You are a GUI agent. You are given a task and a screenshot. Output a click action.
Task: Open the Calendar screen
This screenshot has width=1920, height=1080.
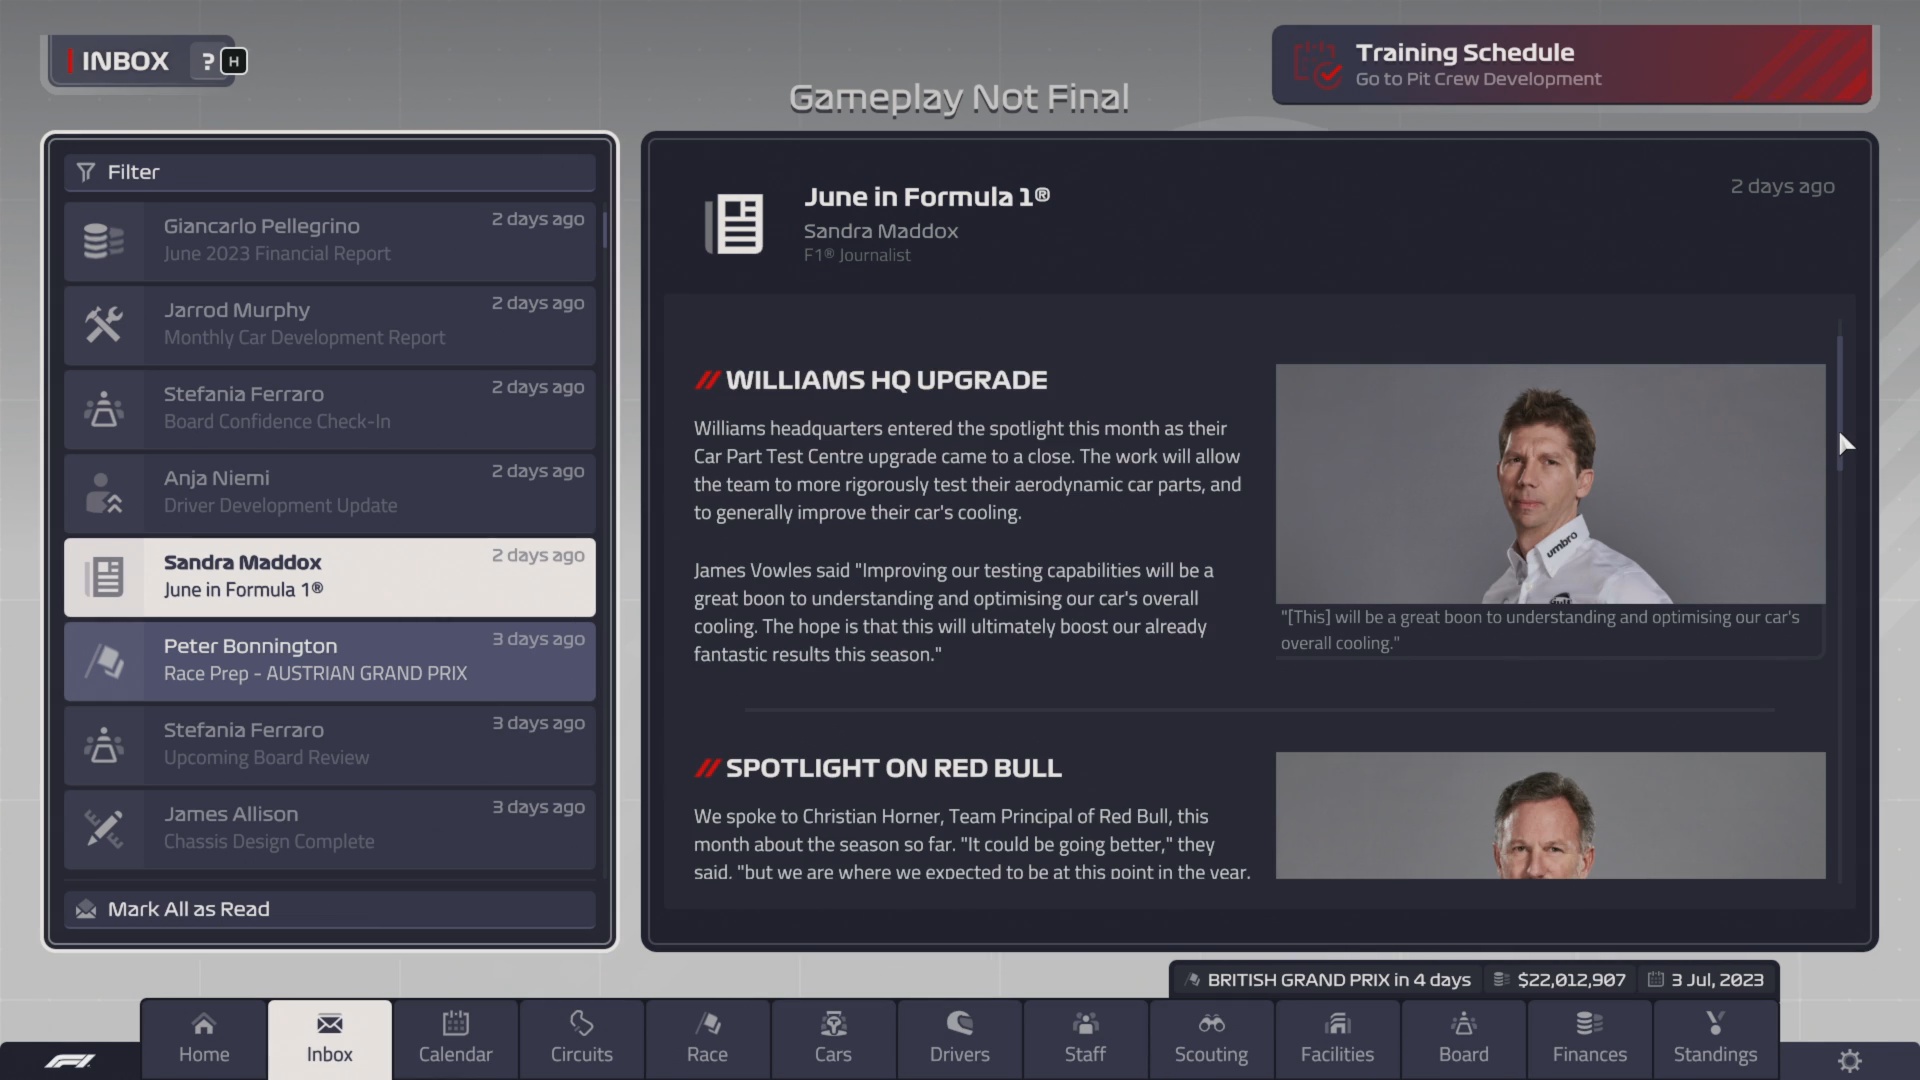tap(455, 1037)
